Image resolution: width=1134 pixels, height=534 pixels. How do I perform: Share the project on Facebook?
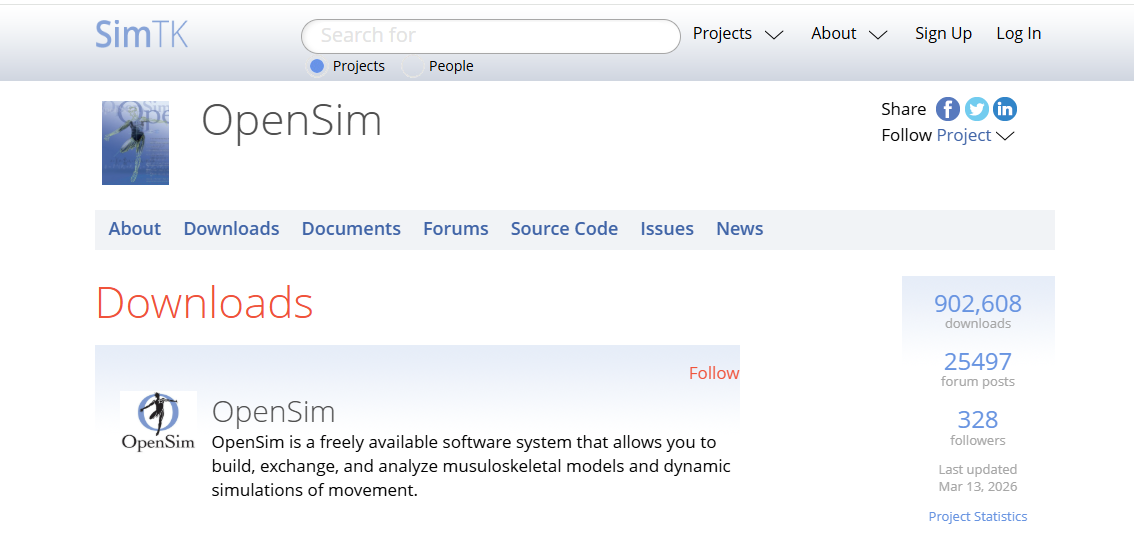point(947,109)
